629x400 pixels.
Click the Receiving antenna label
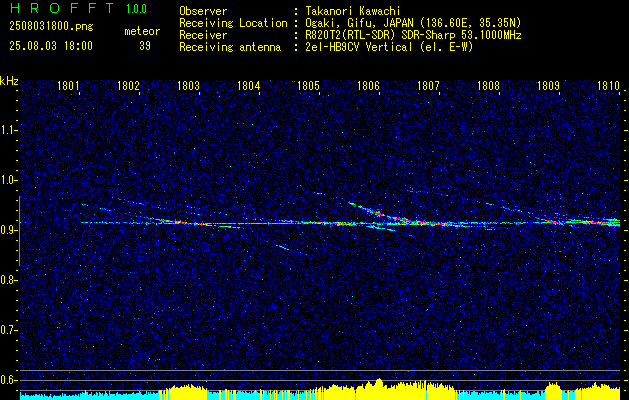click(x=230, y=47)
